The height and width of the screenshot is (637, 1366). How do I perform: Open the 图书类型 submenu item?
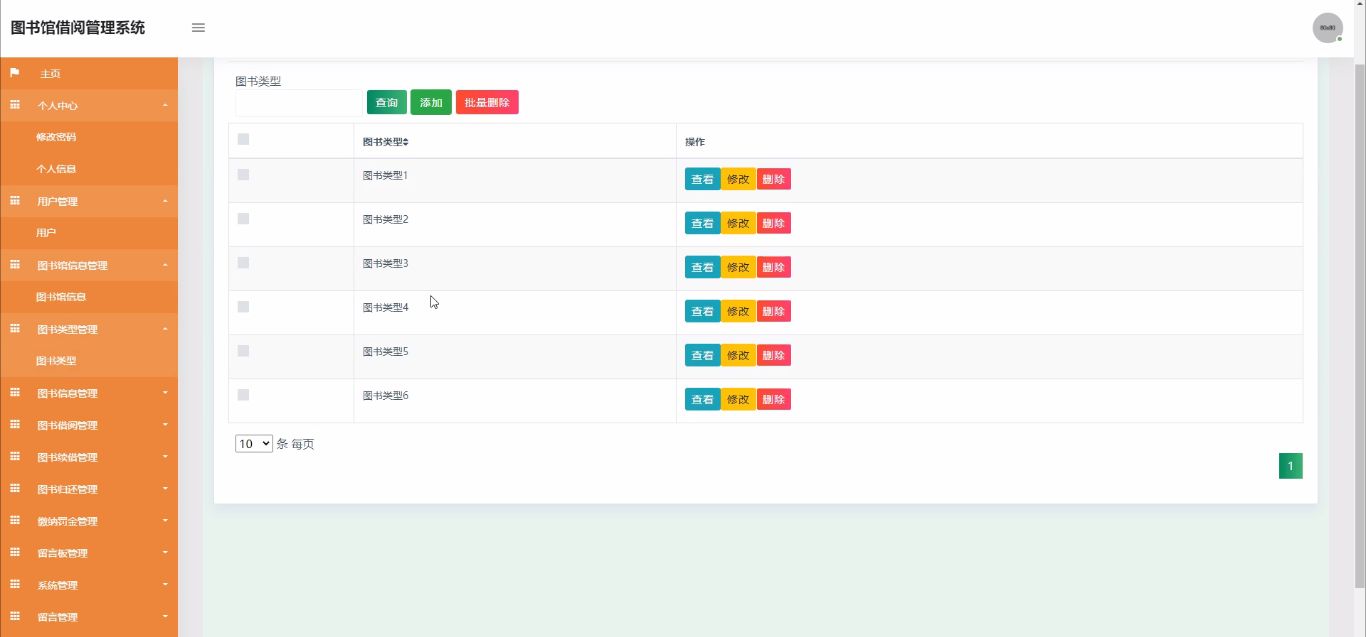coord(56,361)
